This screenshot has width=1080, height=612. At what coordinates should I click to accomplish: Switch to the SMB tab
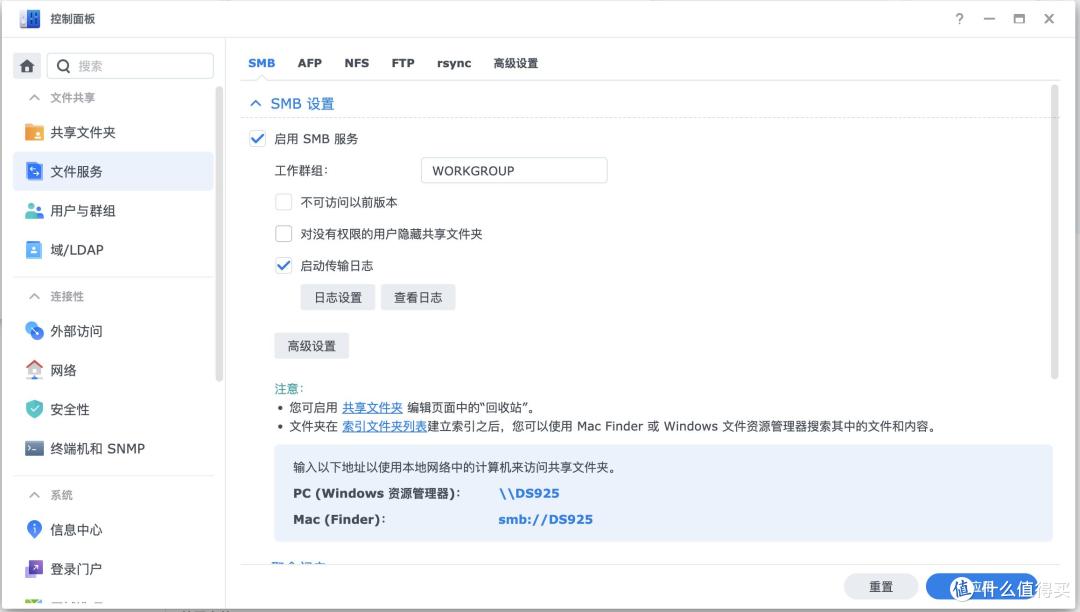(x=262, y=63)
